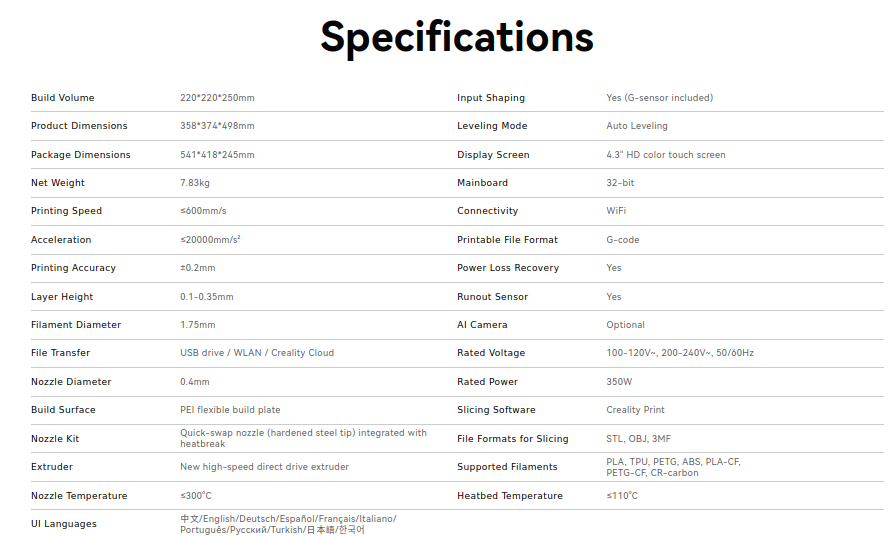Select the 220*220*250mm build volume value

point(217,98)
